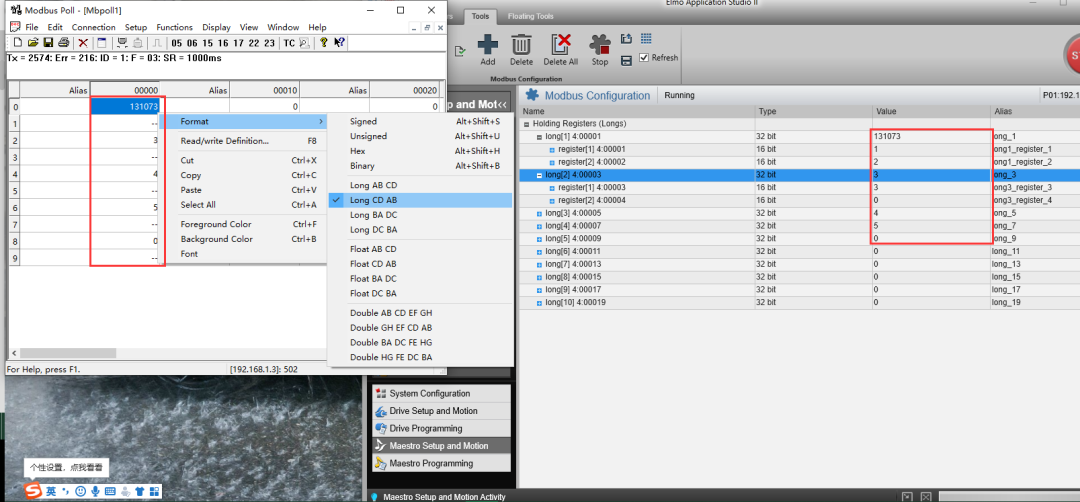
Task: Click the Delete All icon in Elmo ribbon
Action: (561, 44)
